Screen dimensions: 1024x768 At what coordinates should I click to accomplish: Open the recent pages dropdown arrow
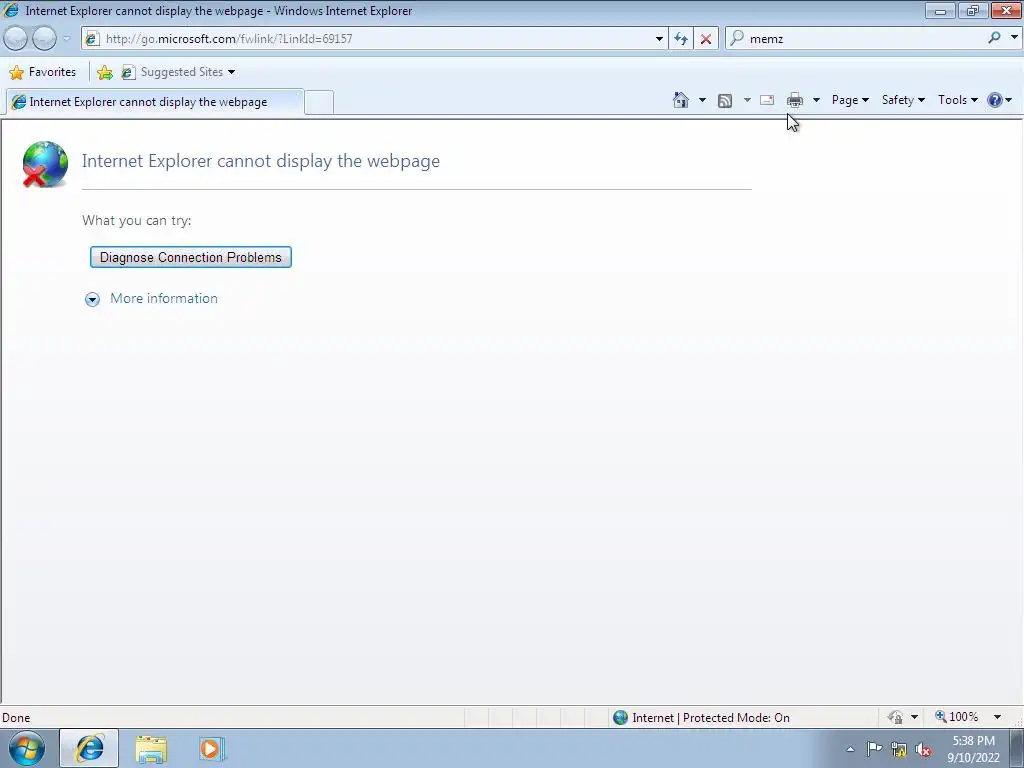coord(67,39)
